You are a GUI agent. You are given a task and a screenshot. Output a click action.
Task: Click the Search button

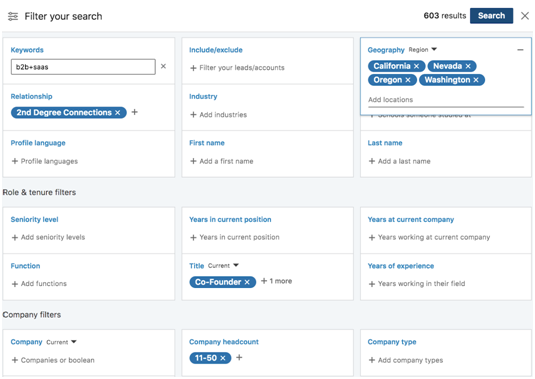point(491,16)
